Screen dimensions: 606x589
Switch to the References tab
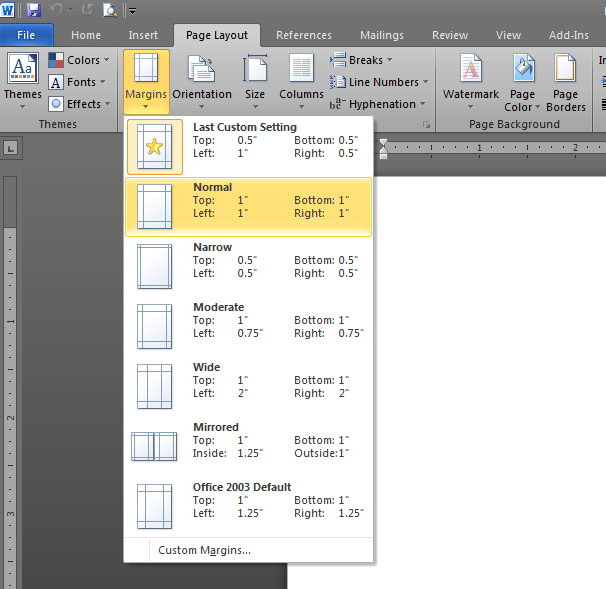[x=304, y=35]
